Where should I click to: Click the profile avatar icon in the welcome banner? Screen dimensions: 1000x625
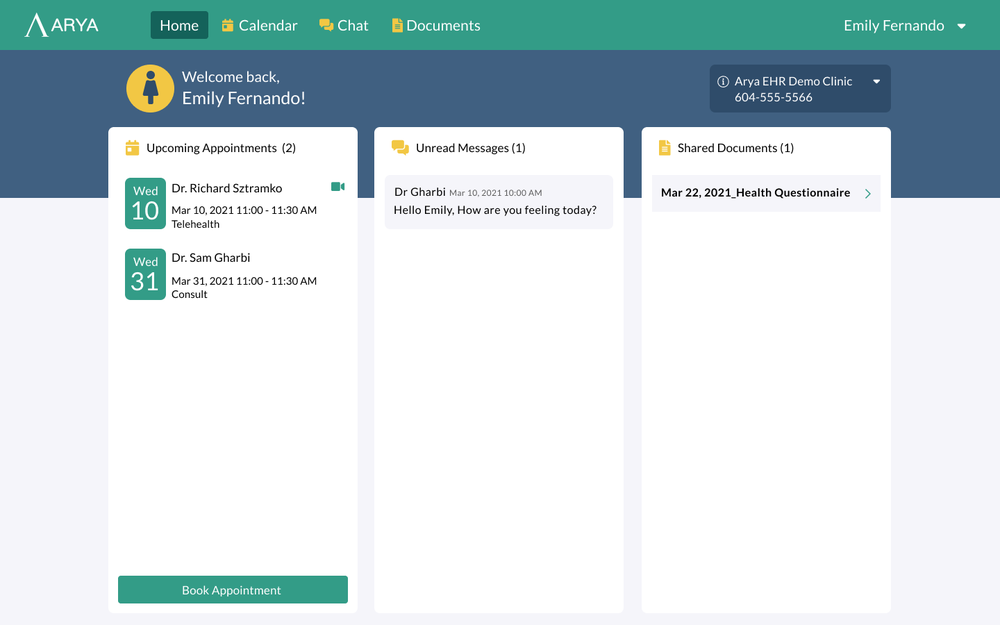pyautogui.click(x=149, y=89)
